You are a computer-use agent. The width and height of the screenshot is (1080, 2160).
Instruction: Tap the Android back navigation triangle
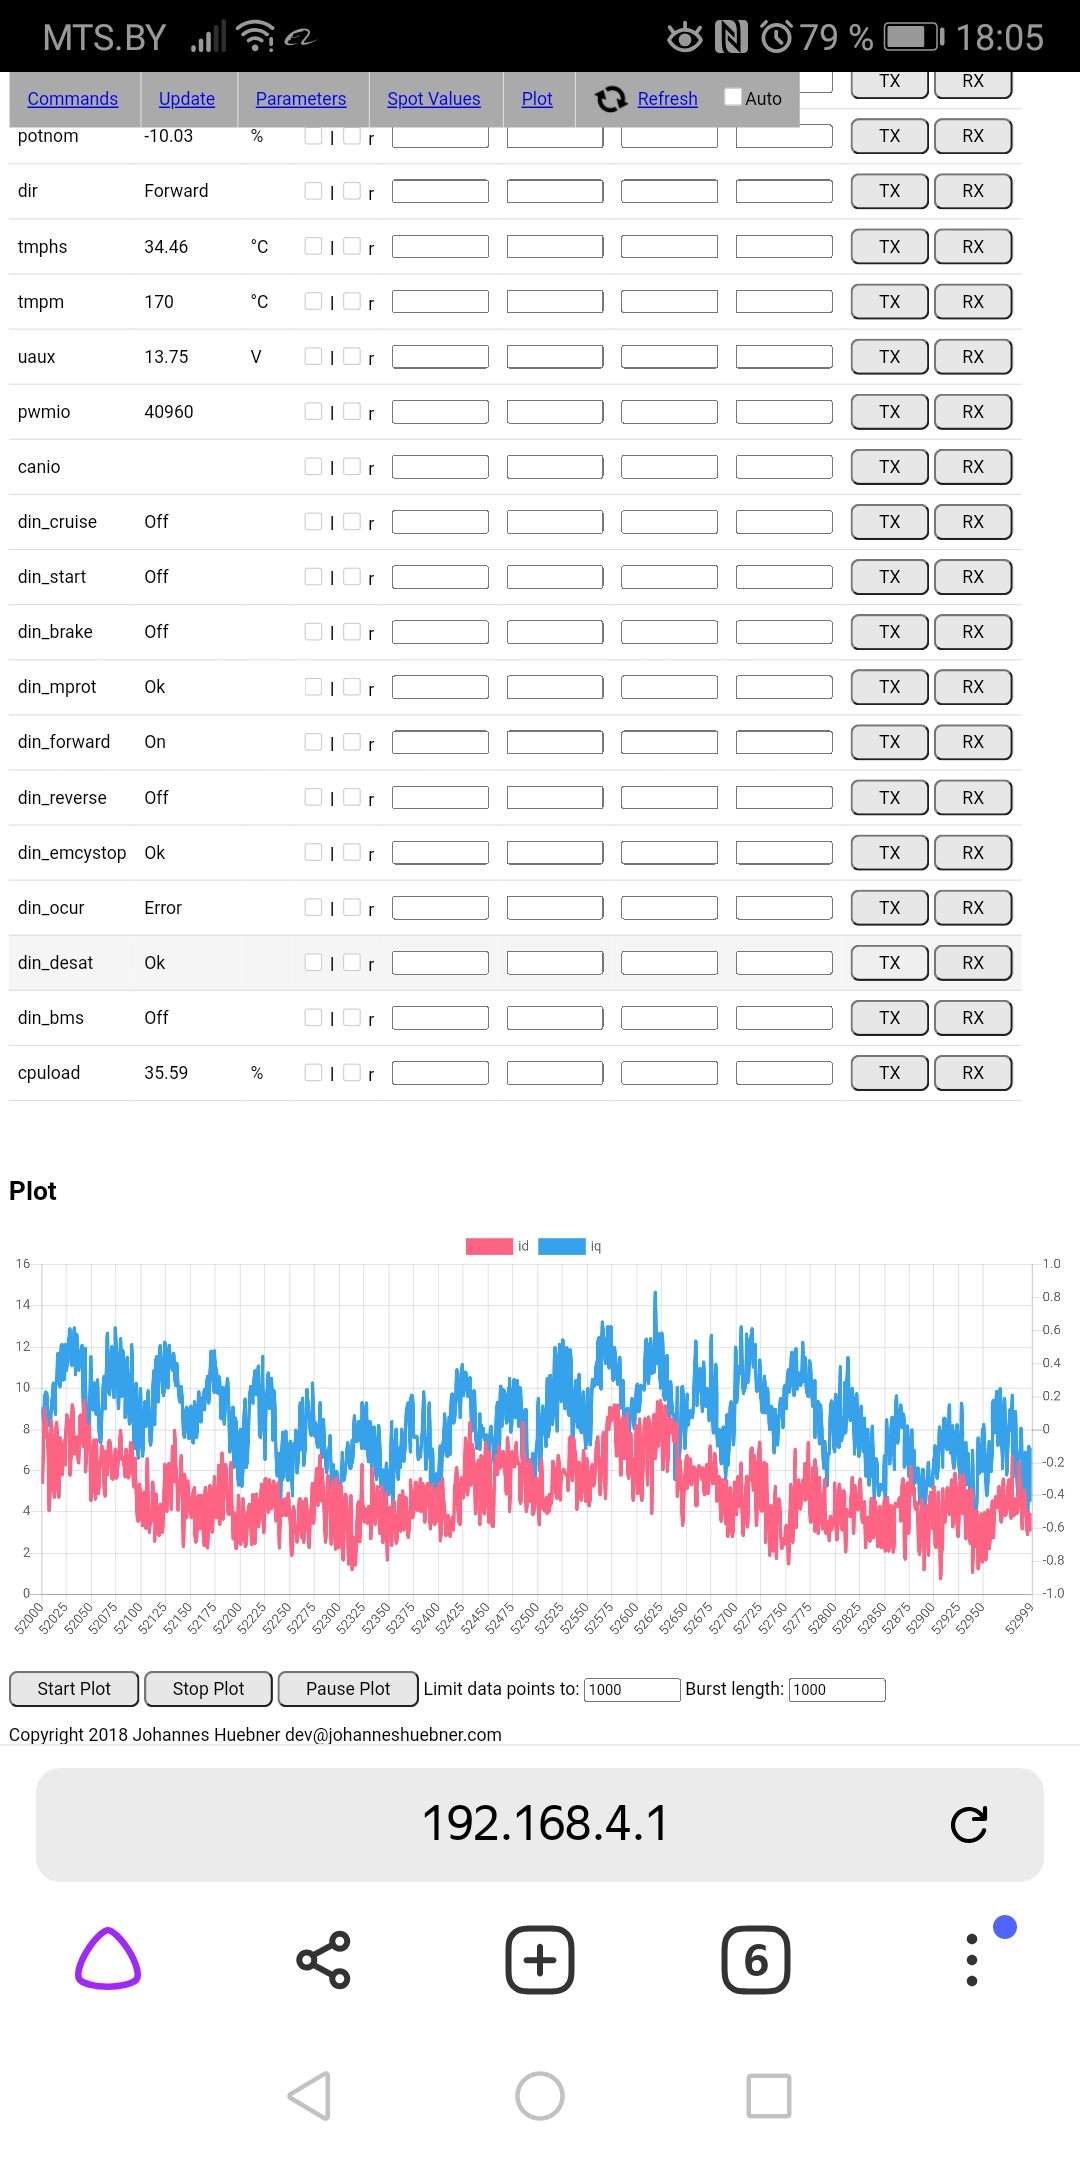coord(310,2096)
